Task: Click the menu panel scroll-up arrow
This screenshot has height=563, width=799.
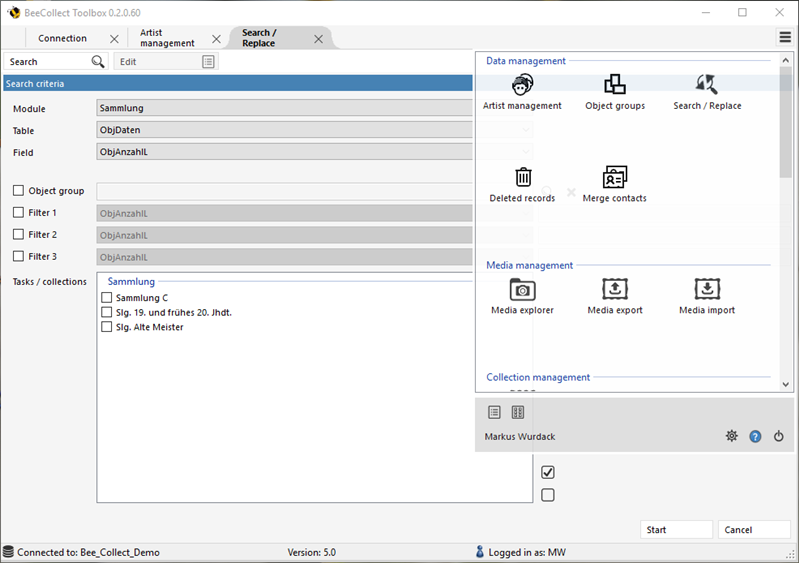Action: point(785,60)
